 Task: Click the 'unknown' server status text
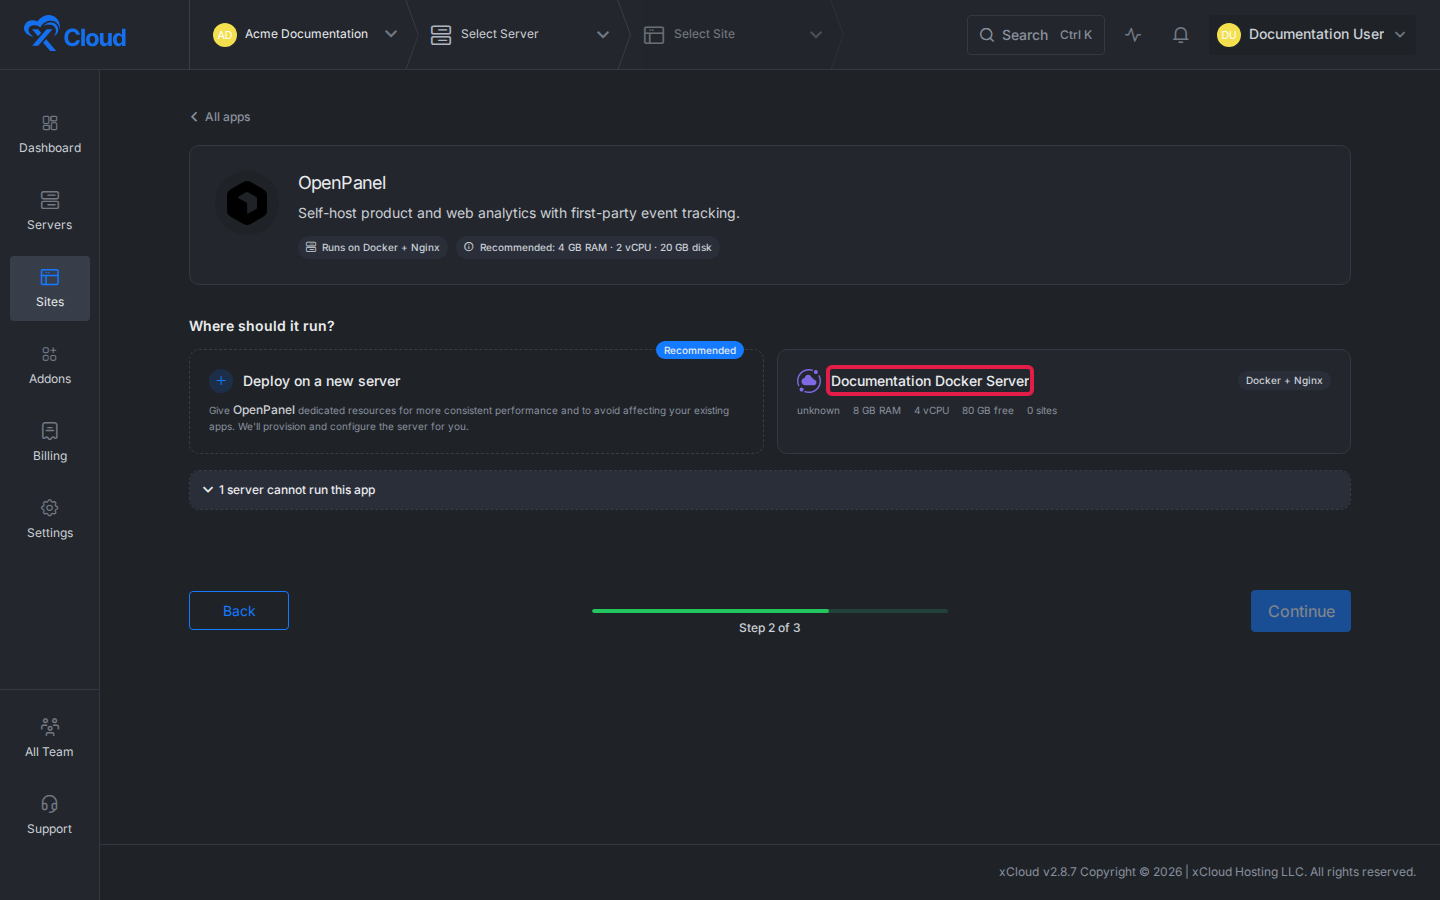[818, 410]
